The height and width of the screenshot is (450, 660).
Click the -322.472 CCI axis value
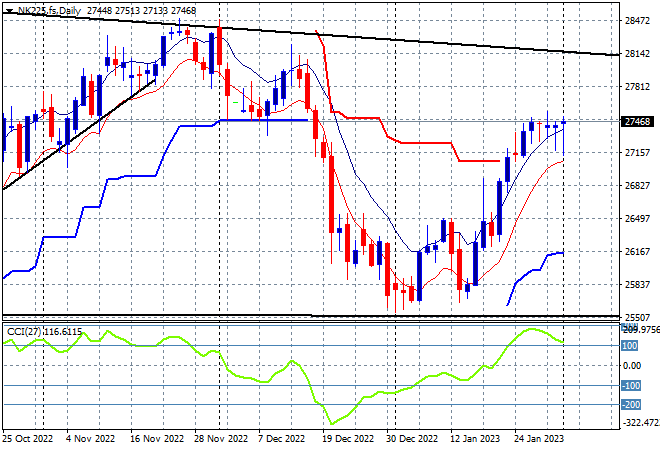click(x=641, y=422)
